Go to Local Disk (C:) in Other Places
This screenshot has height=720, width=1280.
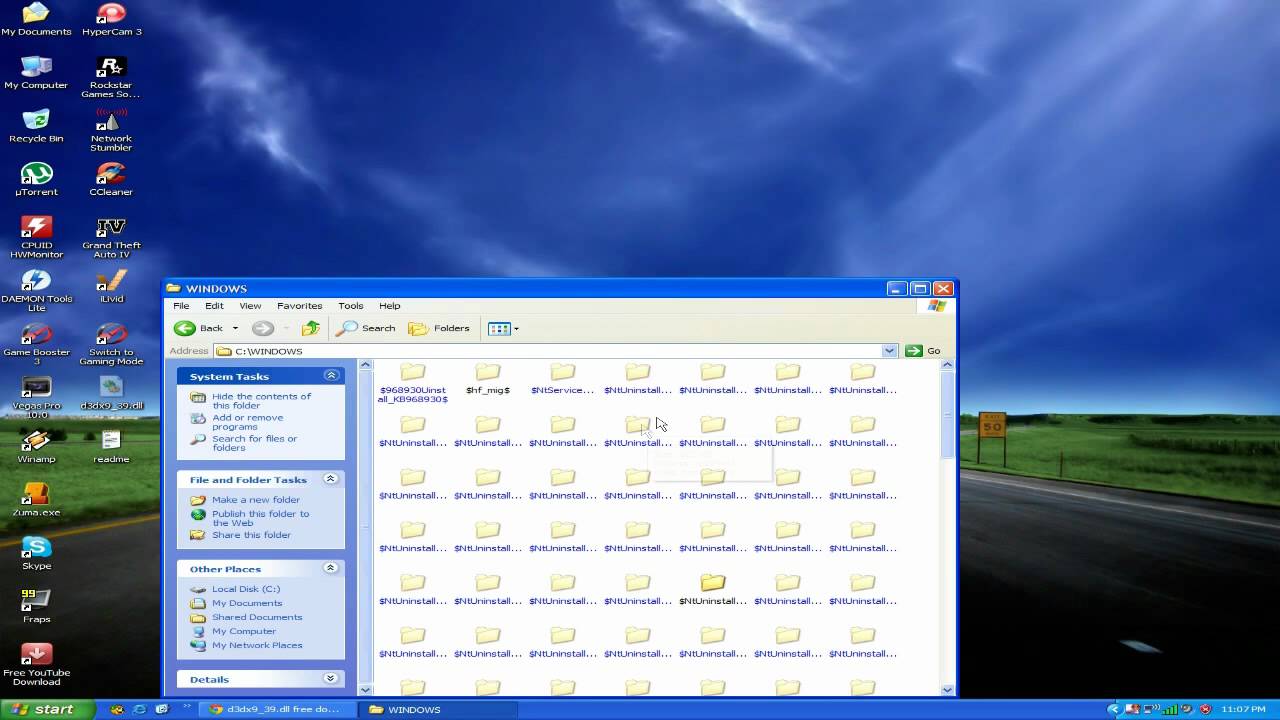point(245,589)
